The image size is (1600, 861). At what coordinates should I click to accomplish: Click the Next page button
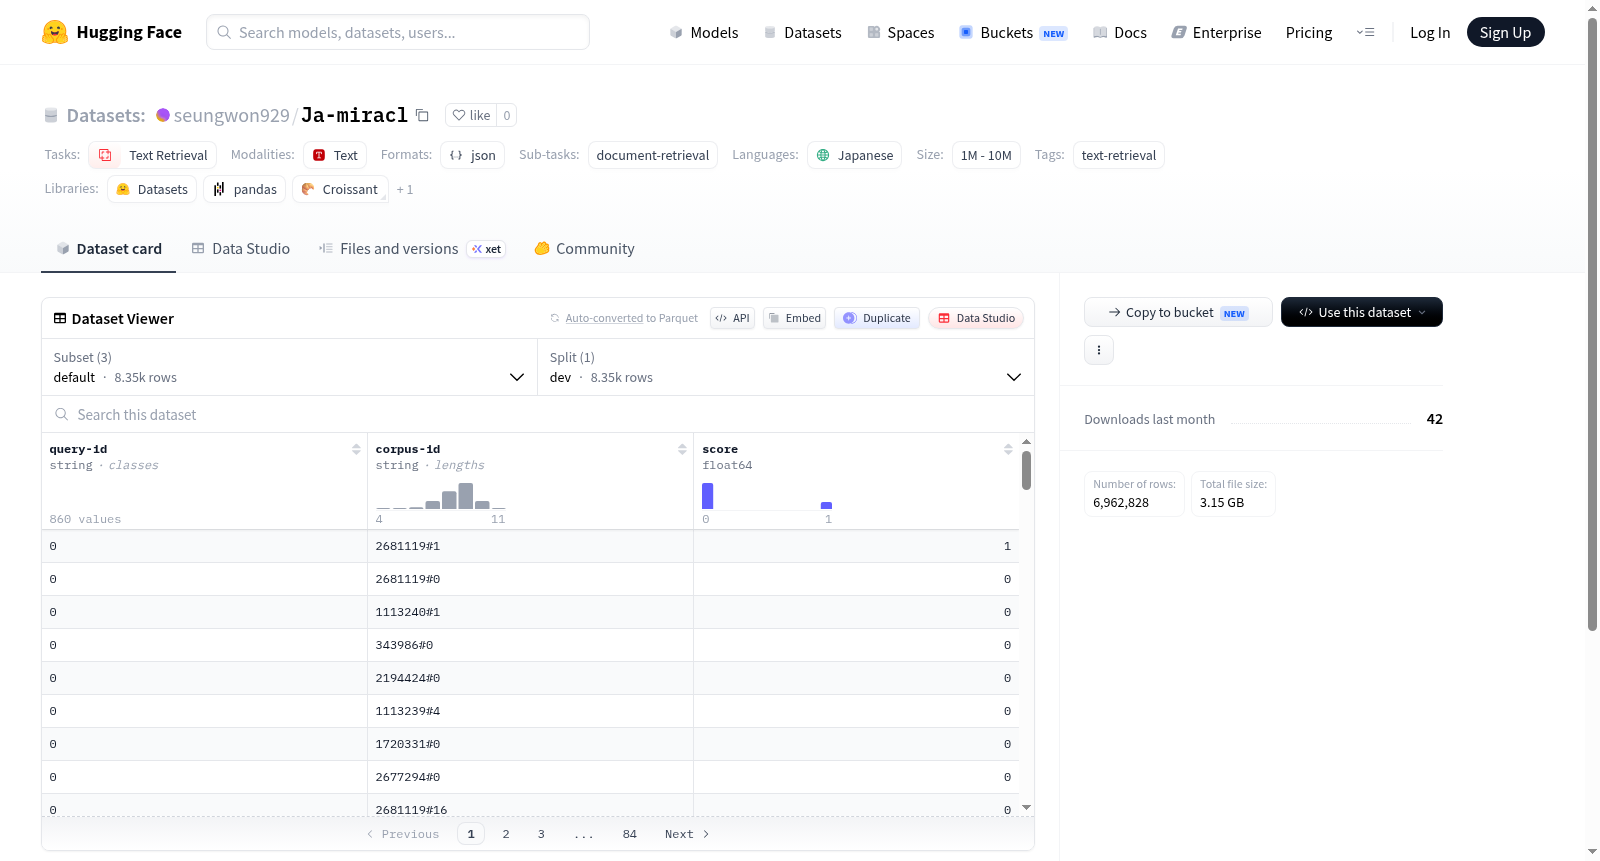pyautogui.click(x=687, y=834)
